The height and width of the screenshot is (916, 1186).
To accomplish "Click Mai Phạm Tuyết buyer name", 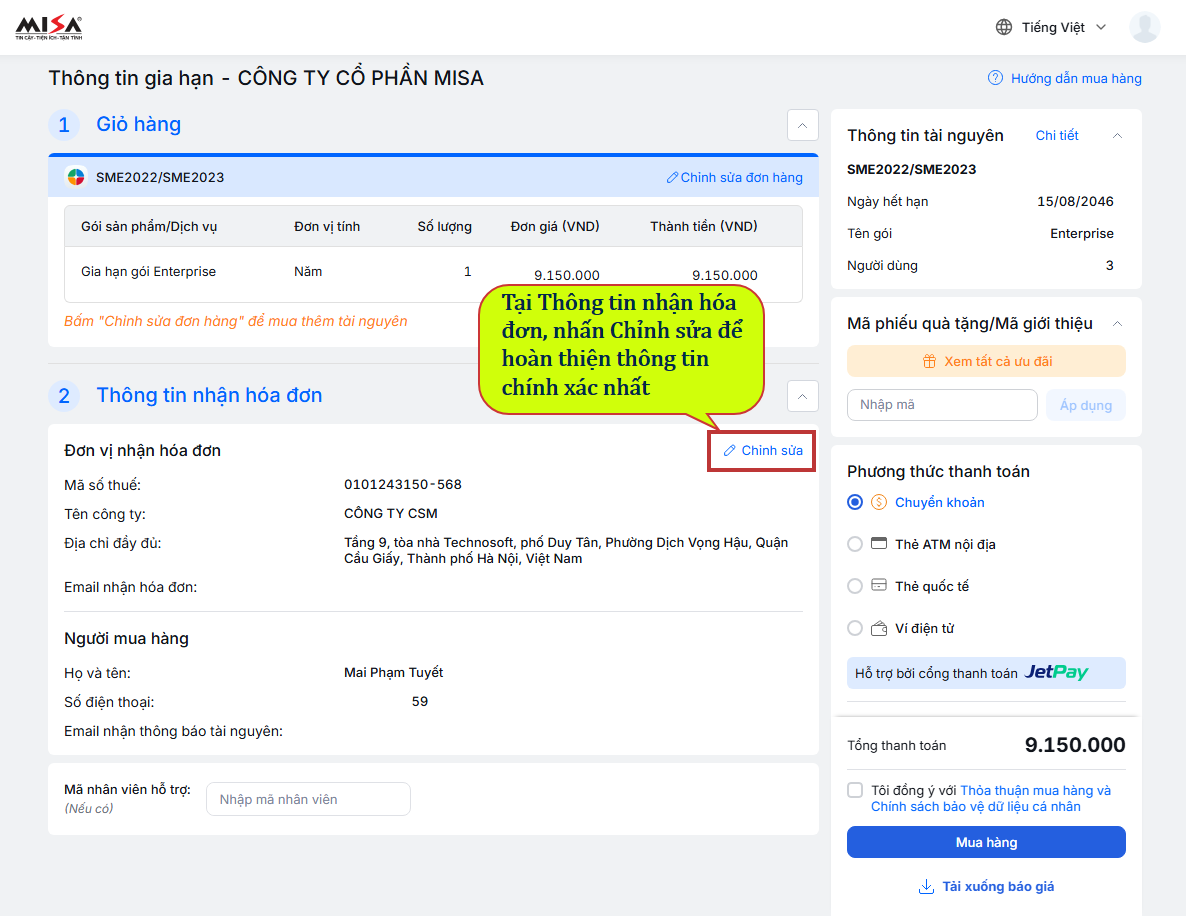I will click(393, 672).
